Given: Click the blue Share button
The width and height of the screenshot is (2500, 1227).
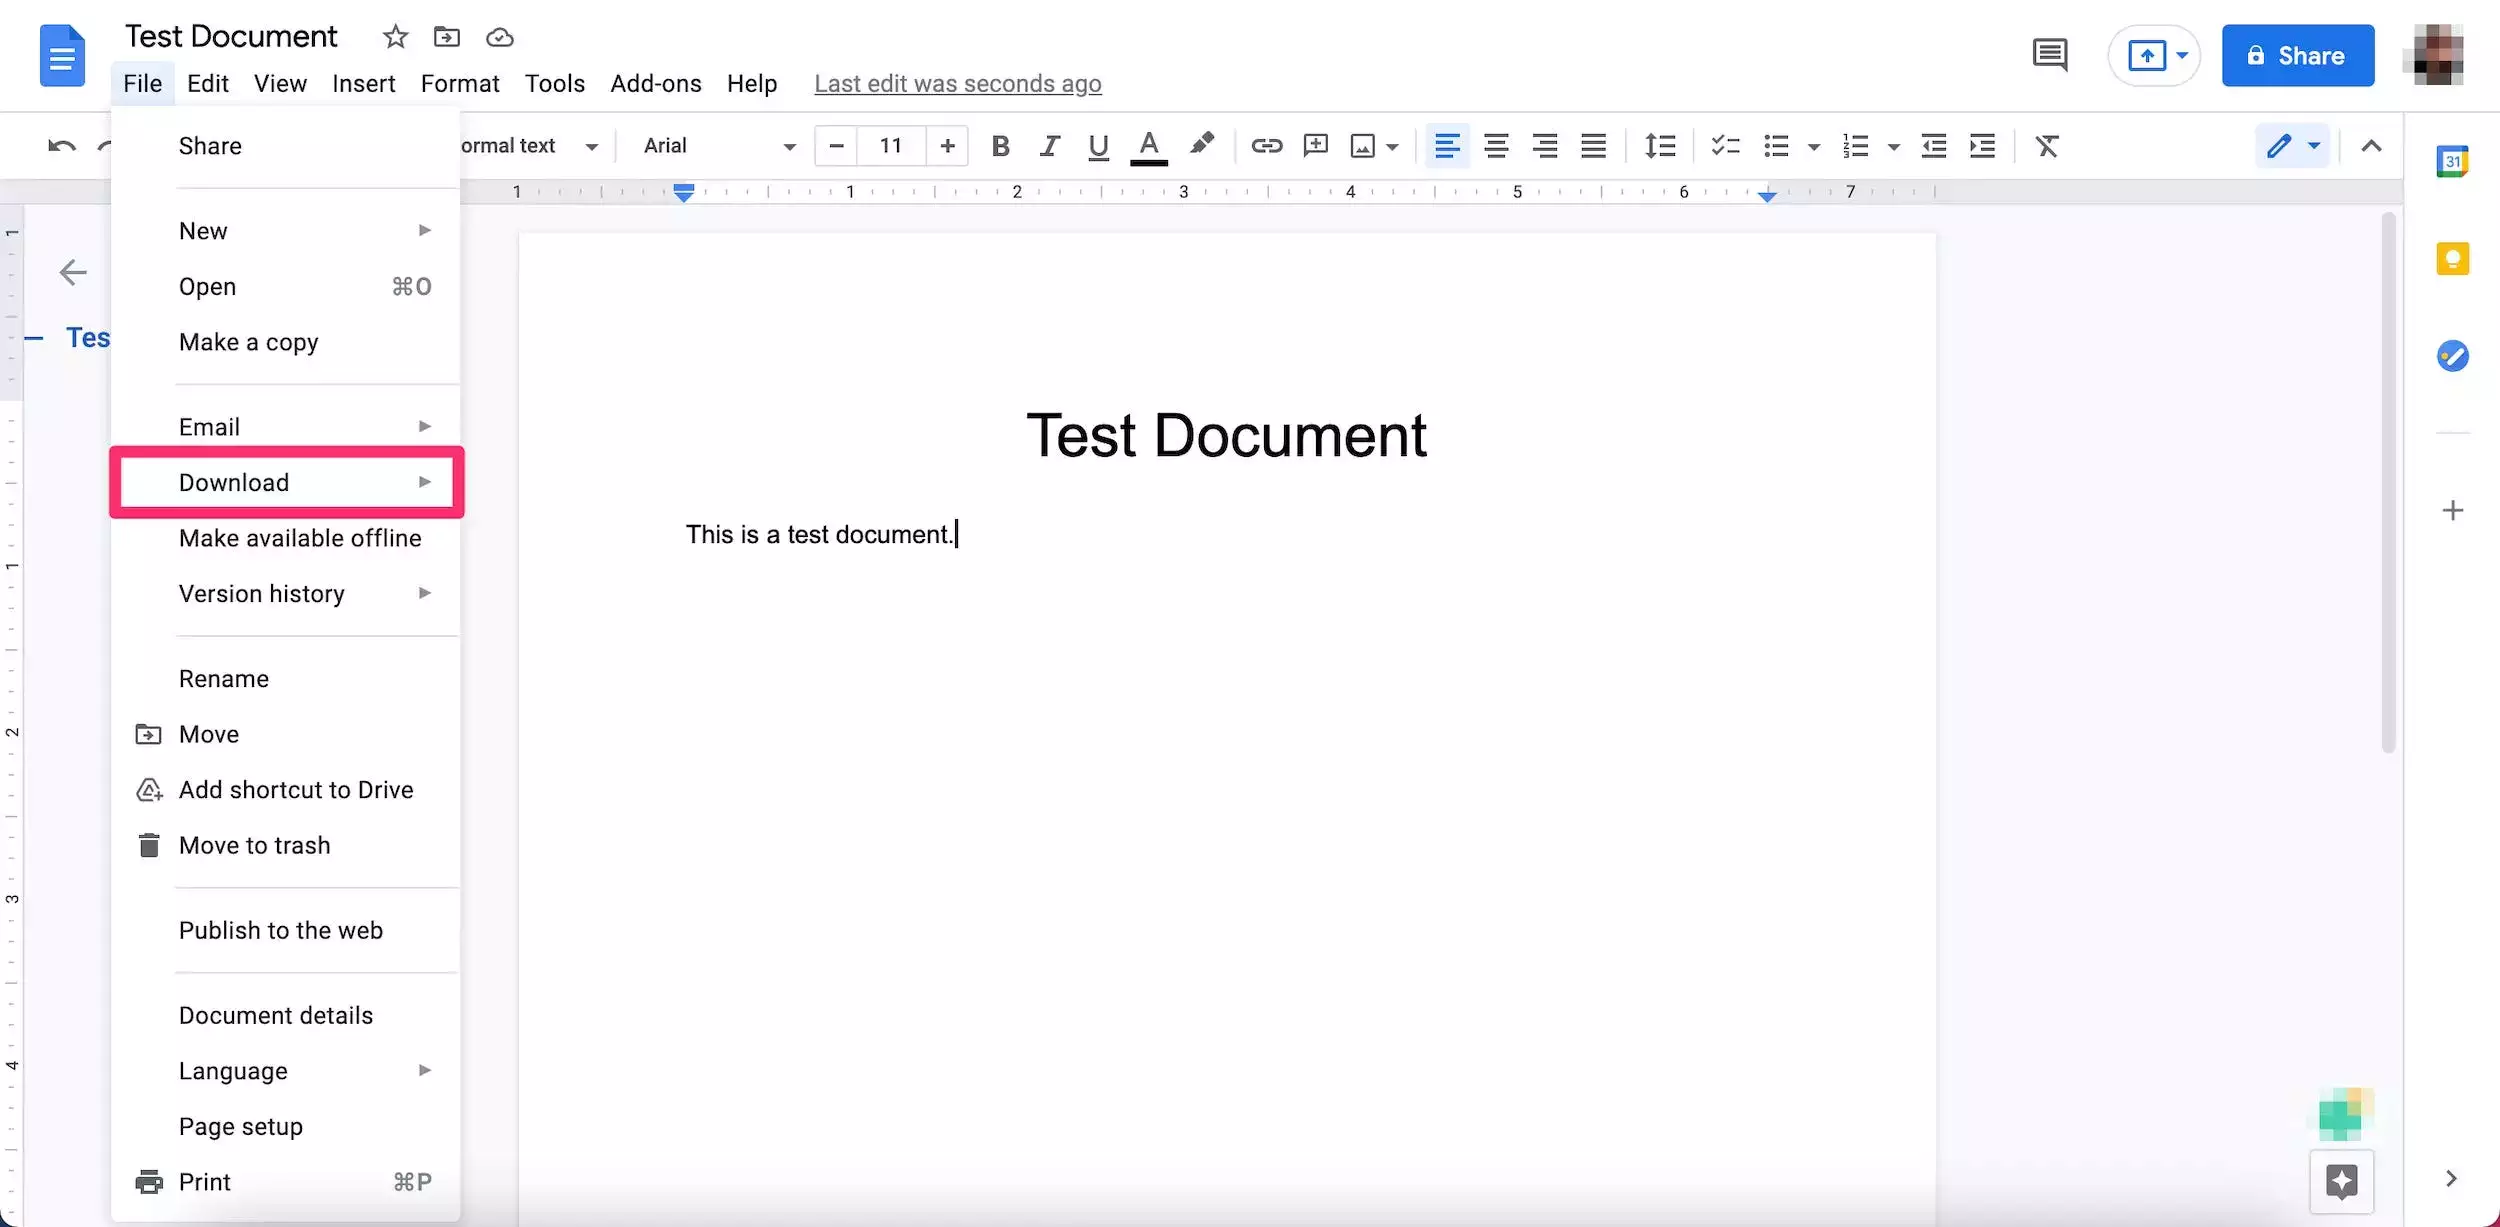Looking at the screenshot, I should [2297, 56].
